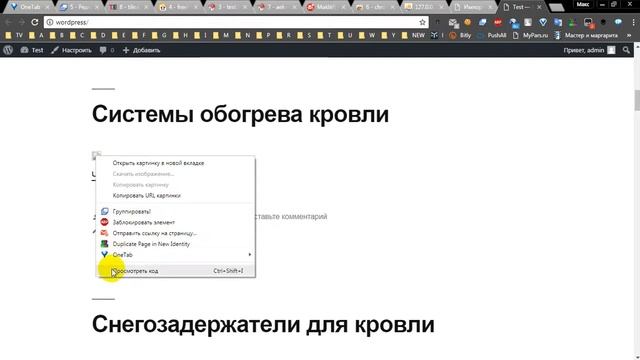Viewport: 640px width, 360px height.
Task: Open the Test site link in admin bar
Action: [x=32, y=50]
